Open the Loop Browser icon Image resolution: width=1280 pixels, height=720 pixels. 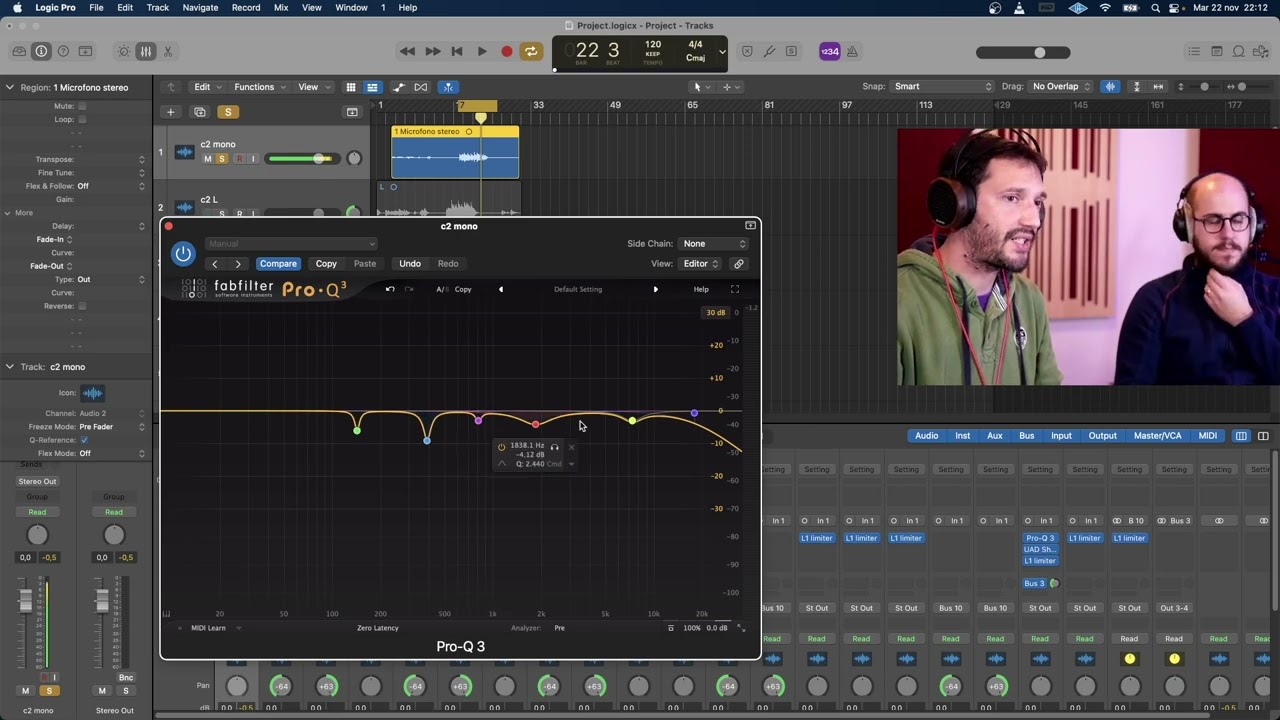click(x=1238, y=51)
